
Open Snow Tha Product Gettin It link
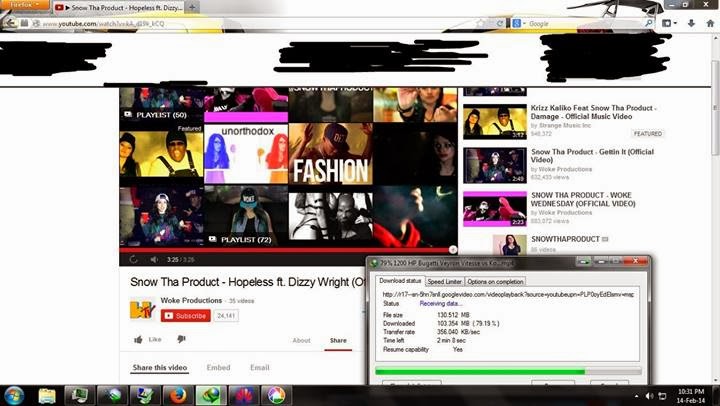(592, 156)
